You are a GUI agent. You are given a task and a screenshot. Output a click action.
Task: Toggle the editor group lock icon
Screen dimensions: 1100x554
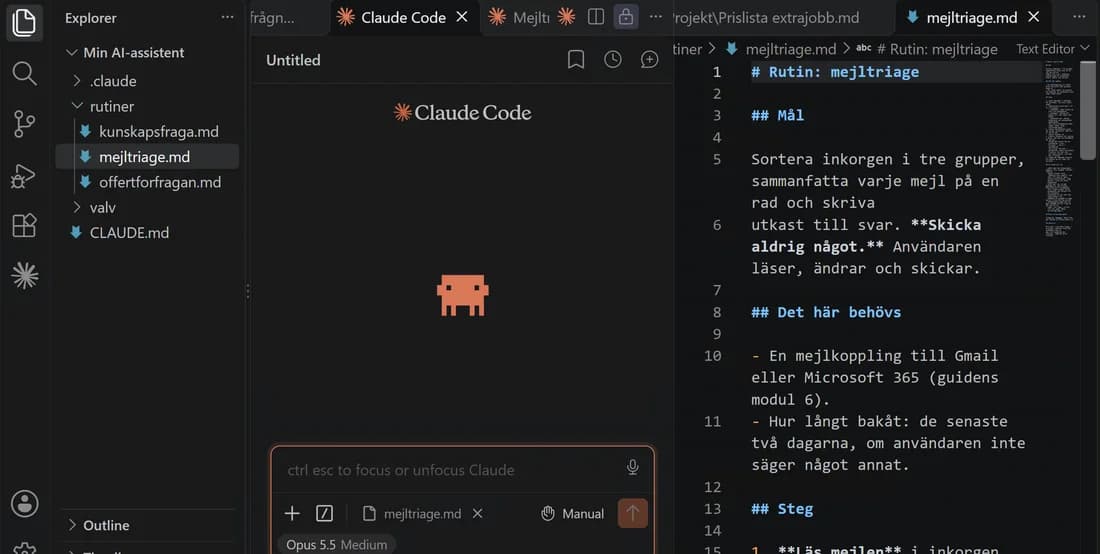pyautogui.click(x=626, y=17)
